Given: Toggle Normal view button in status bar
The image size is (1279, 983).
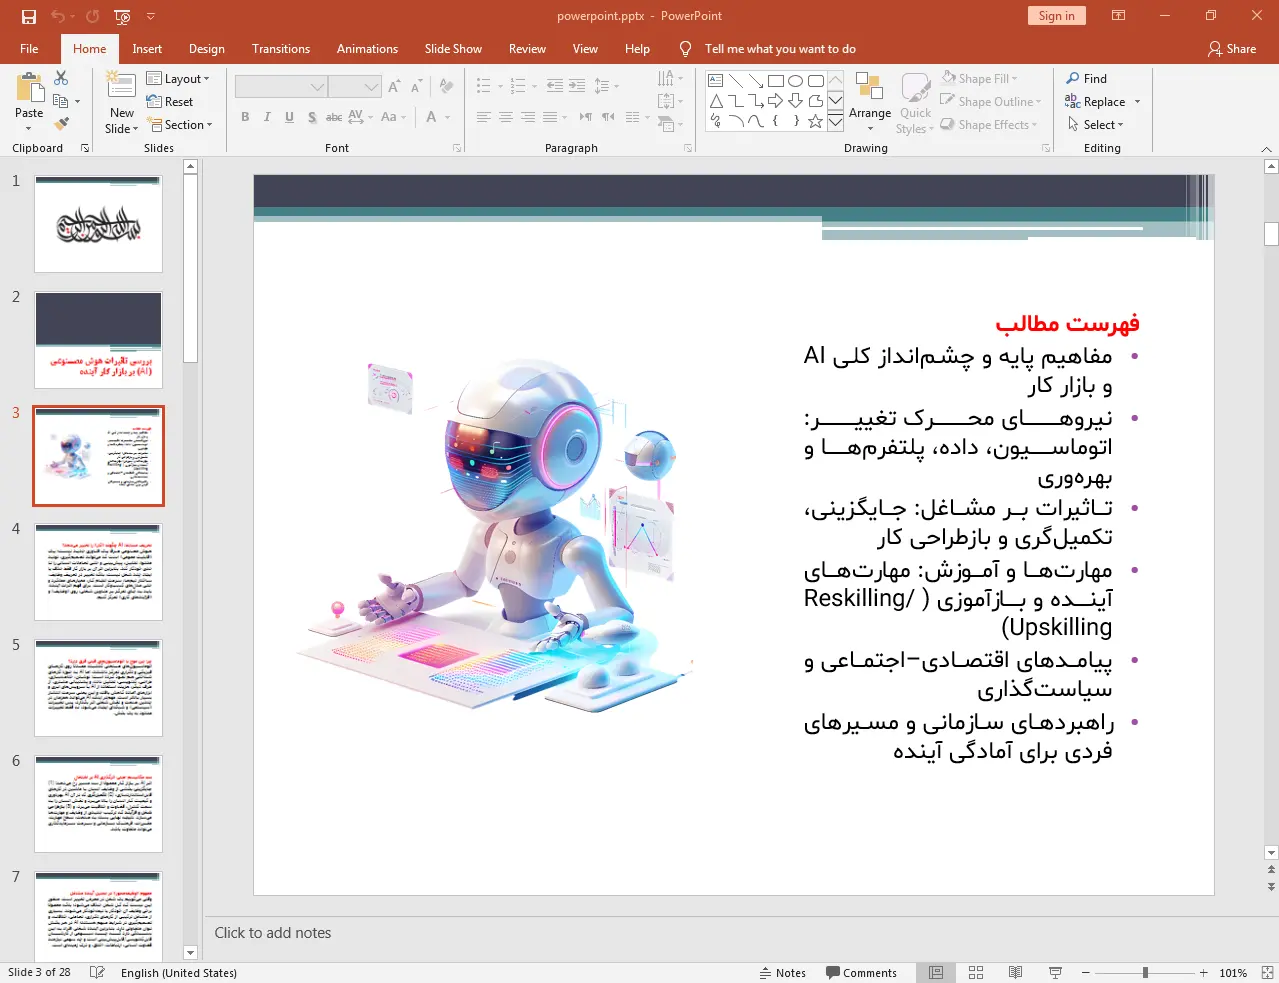Looking at the screenshot, I should click(x=936, y=972).
